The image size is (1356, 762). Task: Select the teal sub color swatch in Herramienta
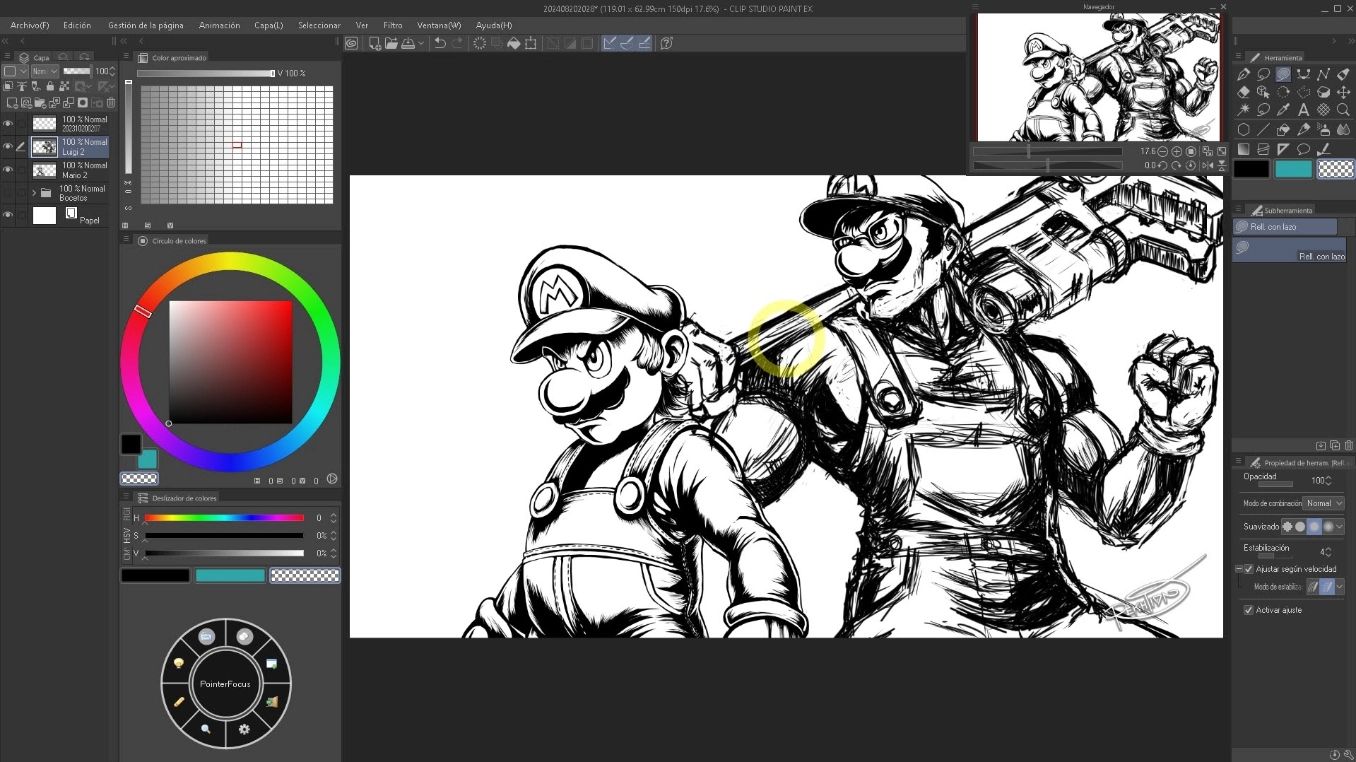pos(1293,169)
